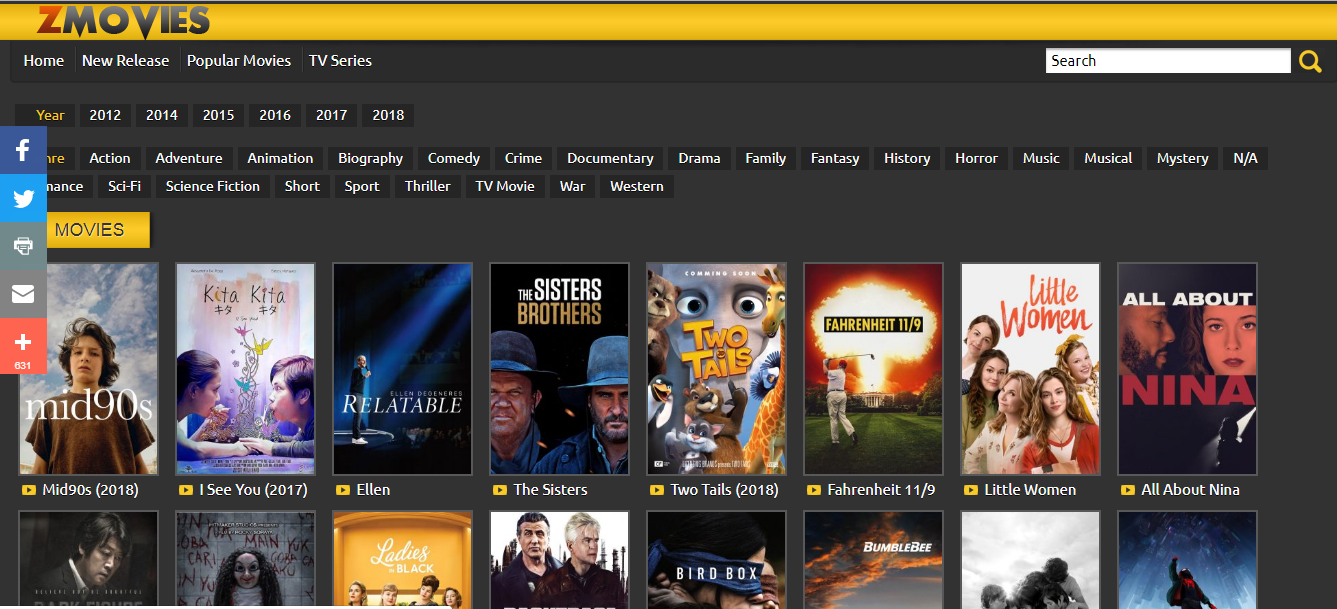Click the play icon beside Two Tails (2018)

tap(657, 490)
